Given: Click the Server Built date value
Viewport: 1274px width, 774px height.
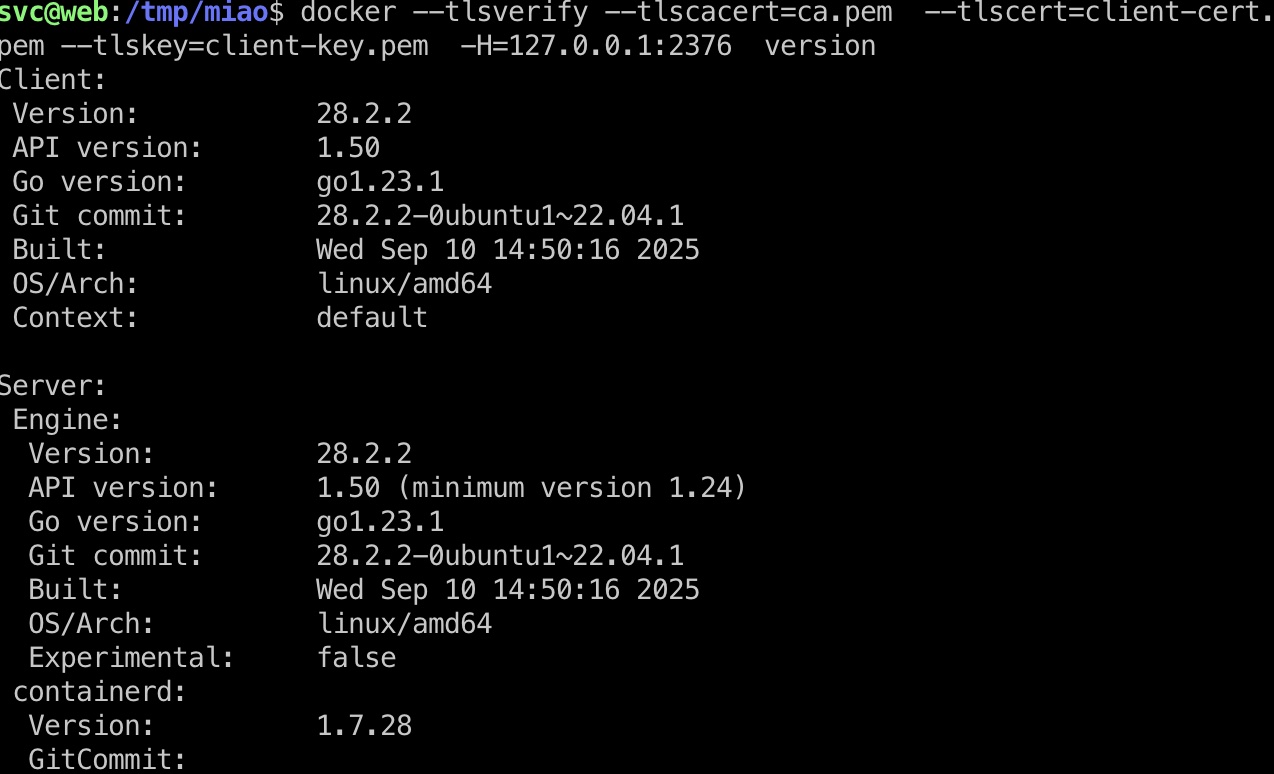Looking at the screenshot, I should pos(508,591).
